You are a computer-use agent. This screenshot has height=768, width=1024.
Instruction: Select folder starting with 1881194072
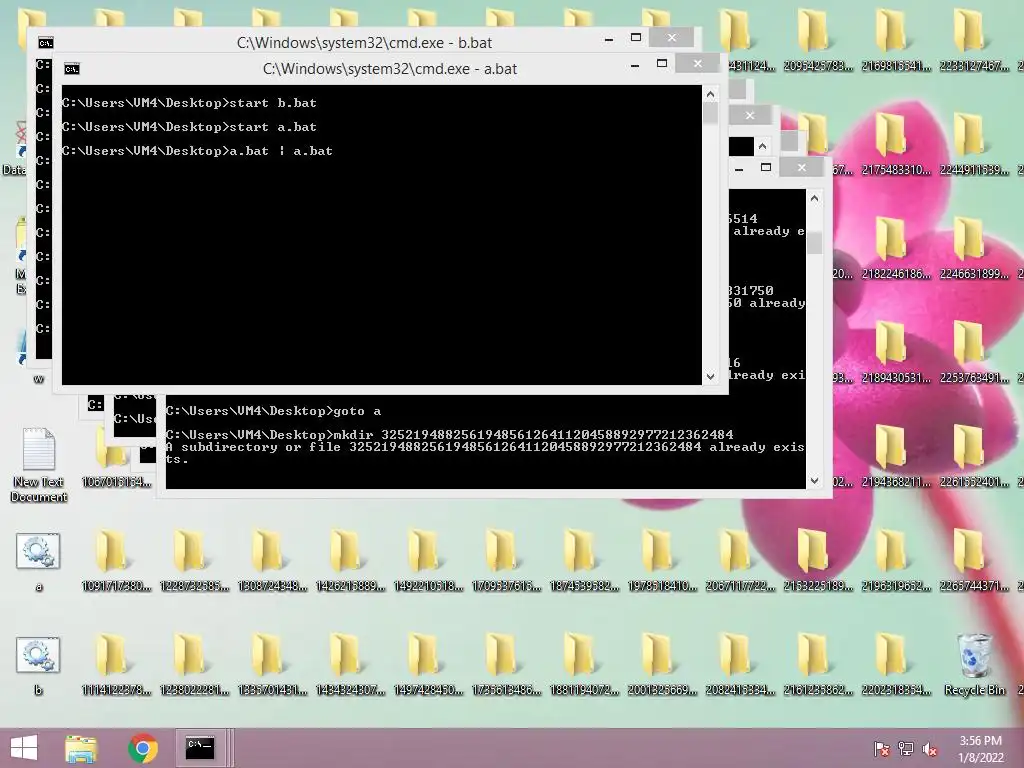click(584, 665)
